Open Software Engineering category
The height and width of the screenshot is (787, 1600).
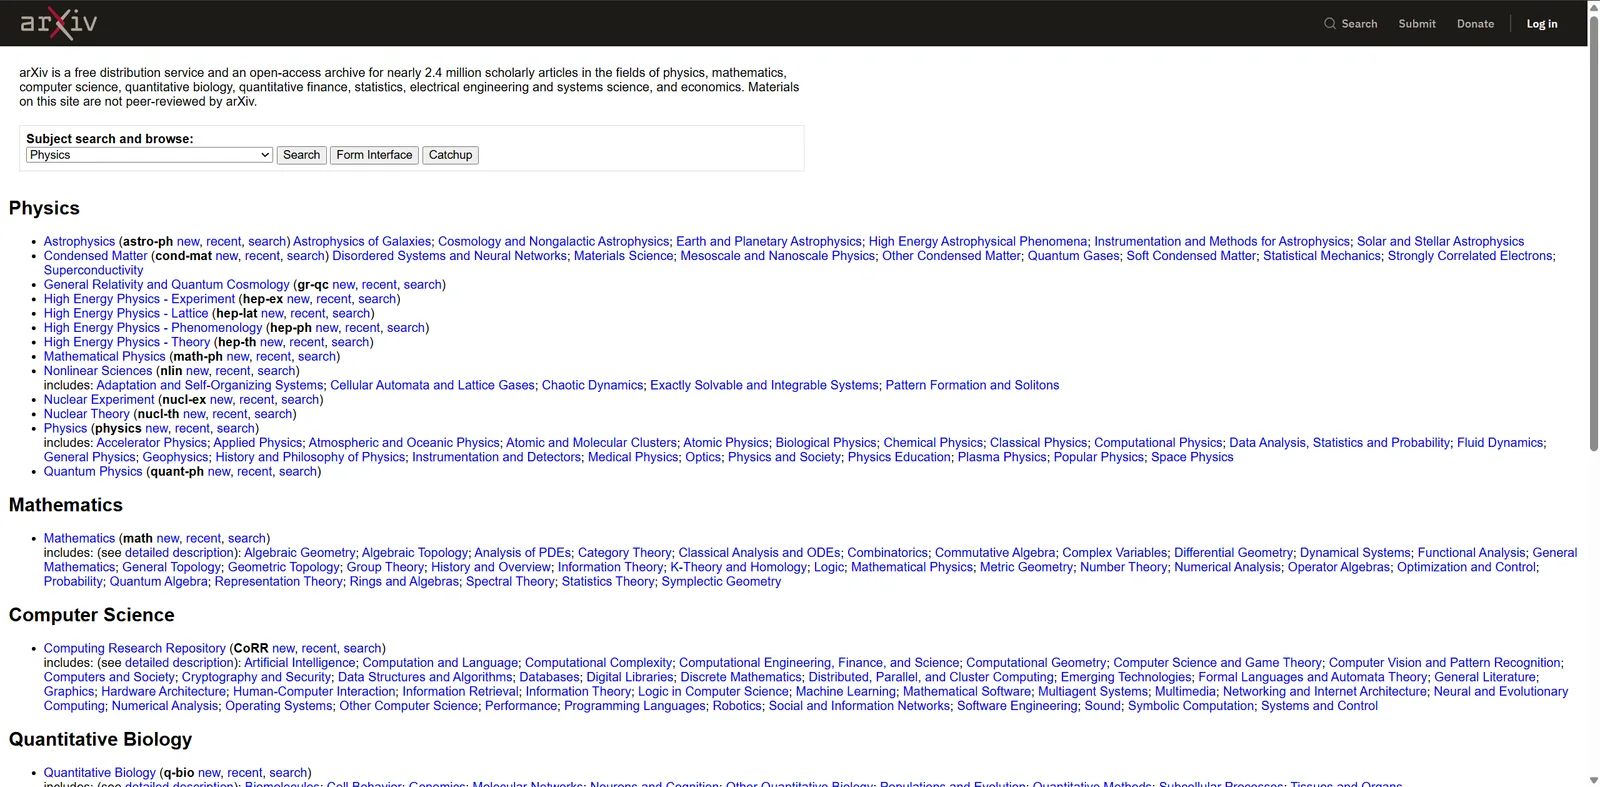[1018, 706]
